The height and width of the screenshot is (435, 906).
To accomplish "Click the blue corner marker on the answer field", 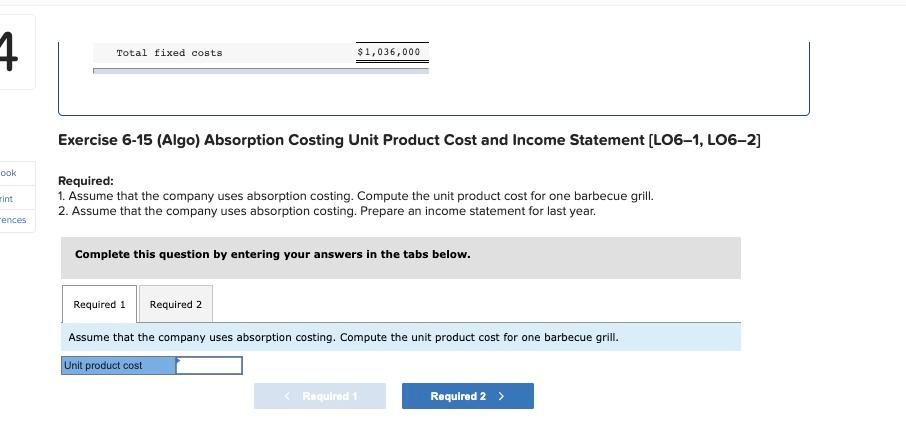I will 179,361.
